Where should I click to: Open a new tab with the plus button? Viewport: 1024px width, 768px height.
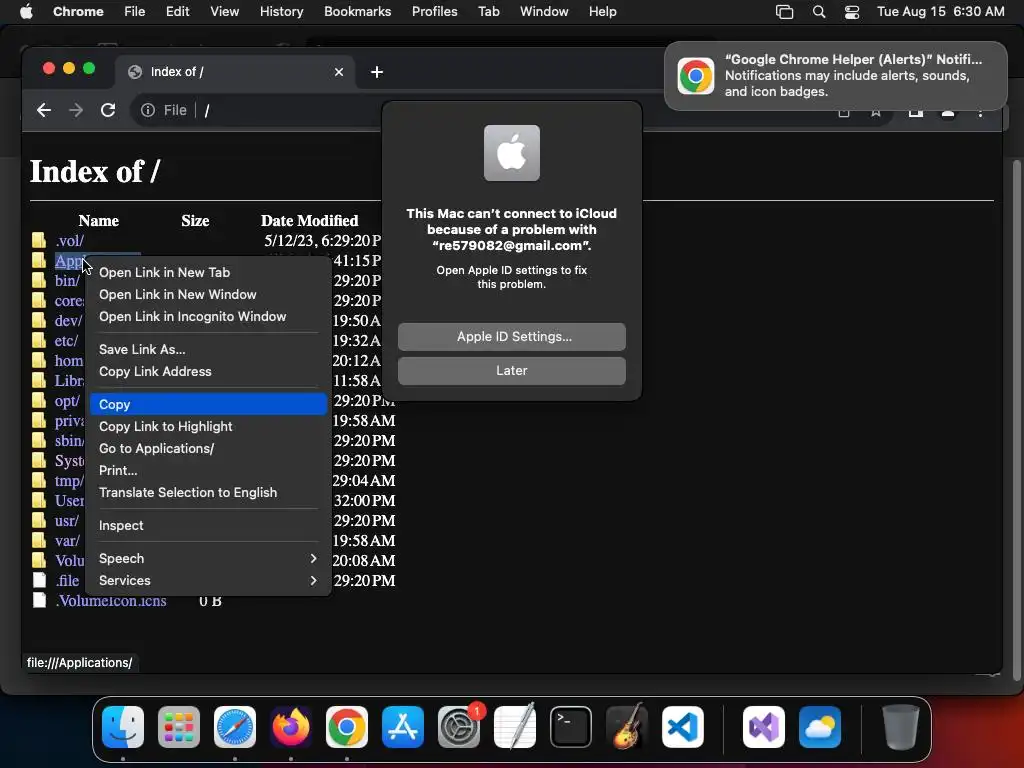tap(377, 72)
